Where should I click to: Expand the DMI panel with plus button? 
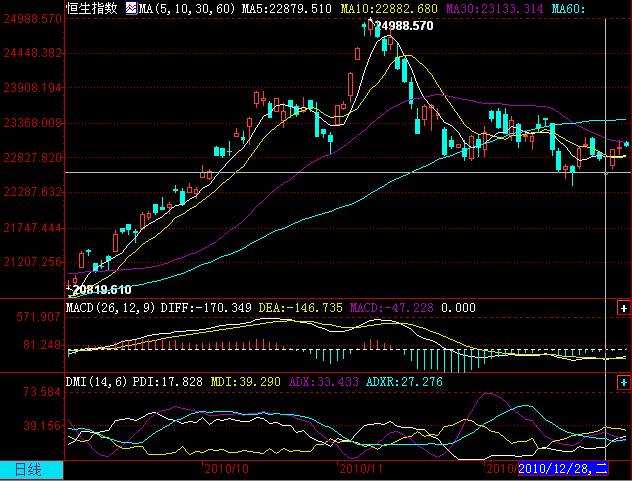click(x=624, y=382)
